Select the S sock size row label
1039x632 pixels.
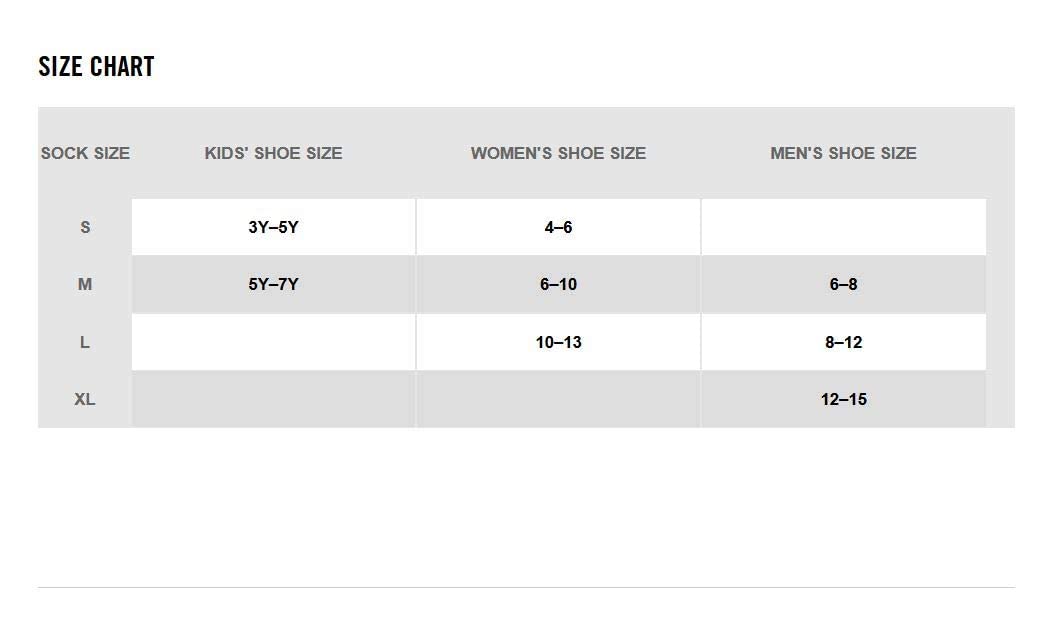click(x=85, y=227)
